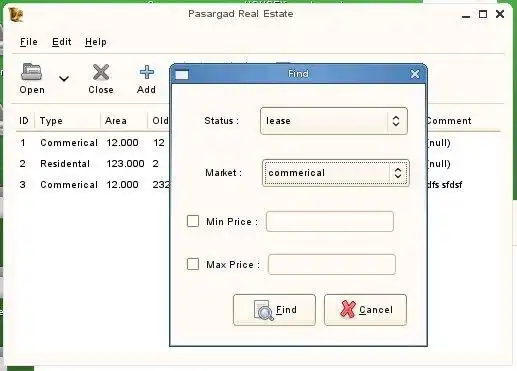517x371 pixels.
Task: Open the Find dialog window menu icon
Action: [x=182, y=74]
